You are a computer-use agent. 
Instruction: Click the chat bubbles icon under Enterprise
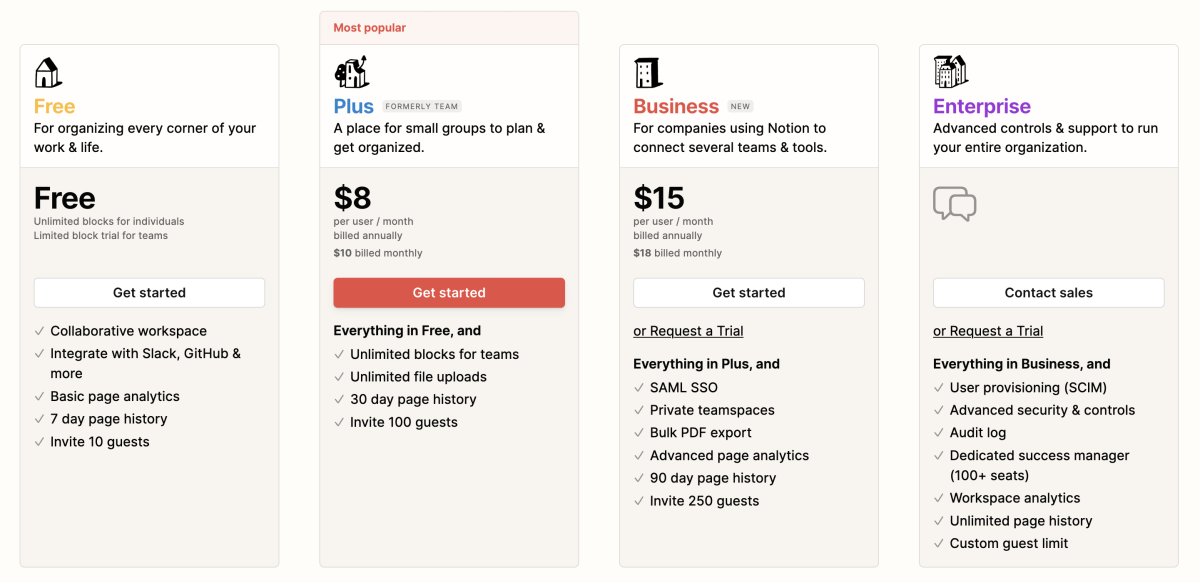(955, 203)
